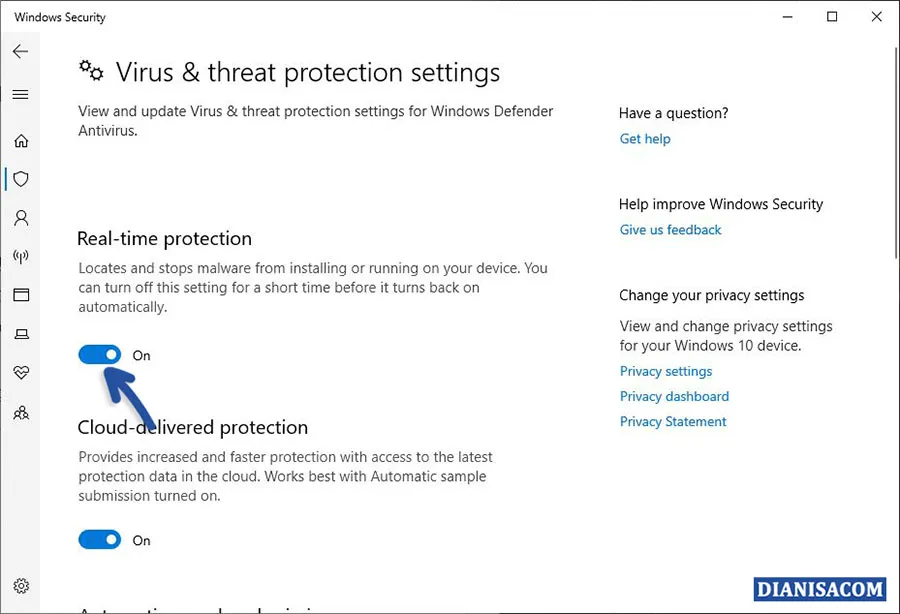This screenshot has width=900, height=614.
Task: Turn off the Real-time protection toggle
Action: tap(99, 354)
